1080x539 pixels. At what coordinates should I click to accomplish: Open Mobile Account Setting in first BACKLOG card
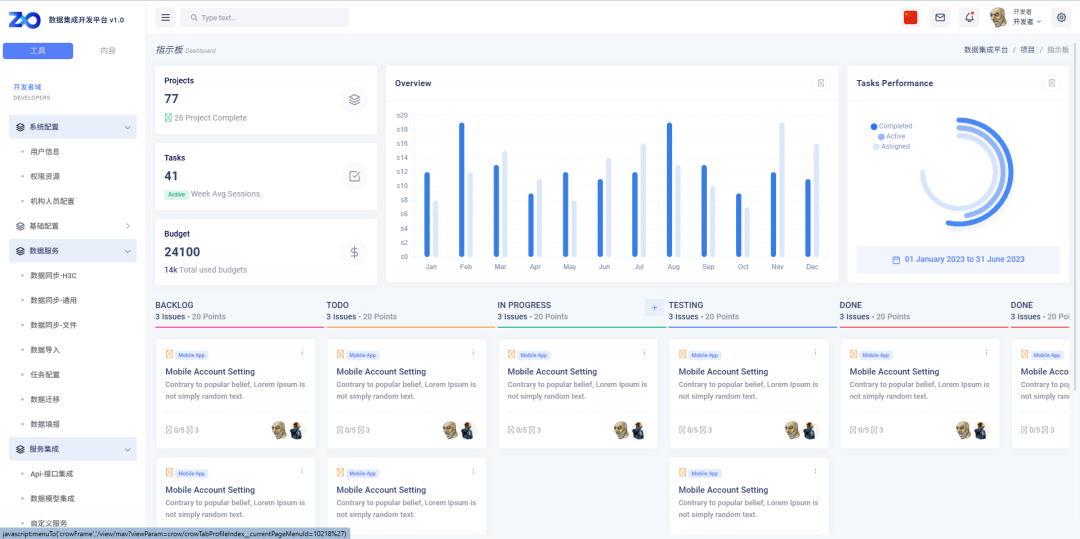210,372
